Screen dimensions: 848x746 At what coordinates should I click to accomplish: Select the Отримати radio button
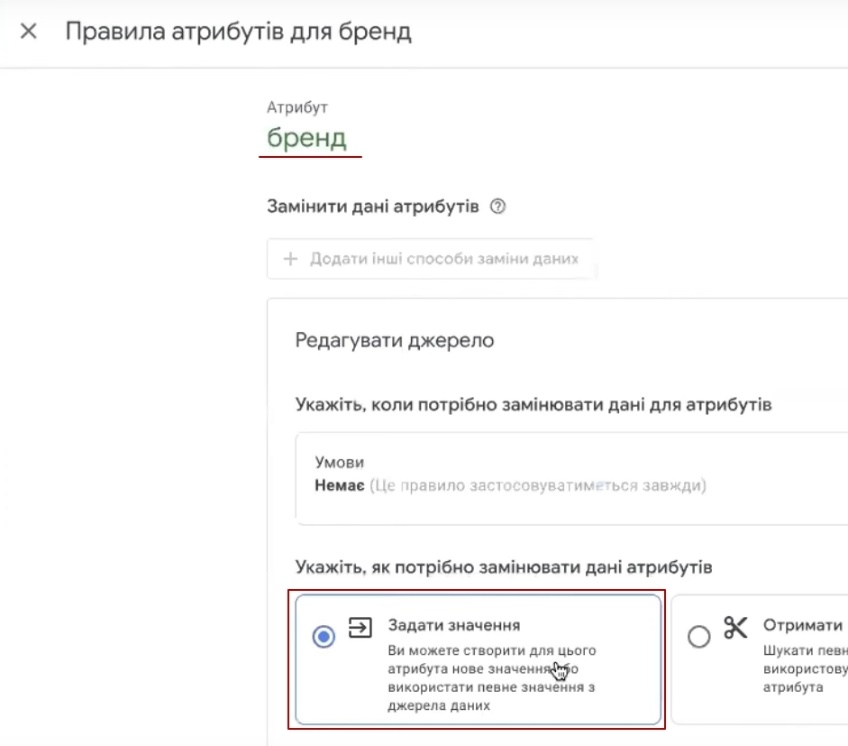(x=700, y=636)
